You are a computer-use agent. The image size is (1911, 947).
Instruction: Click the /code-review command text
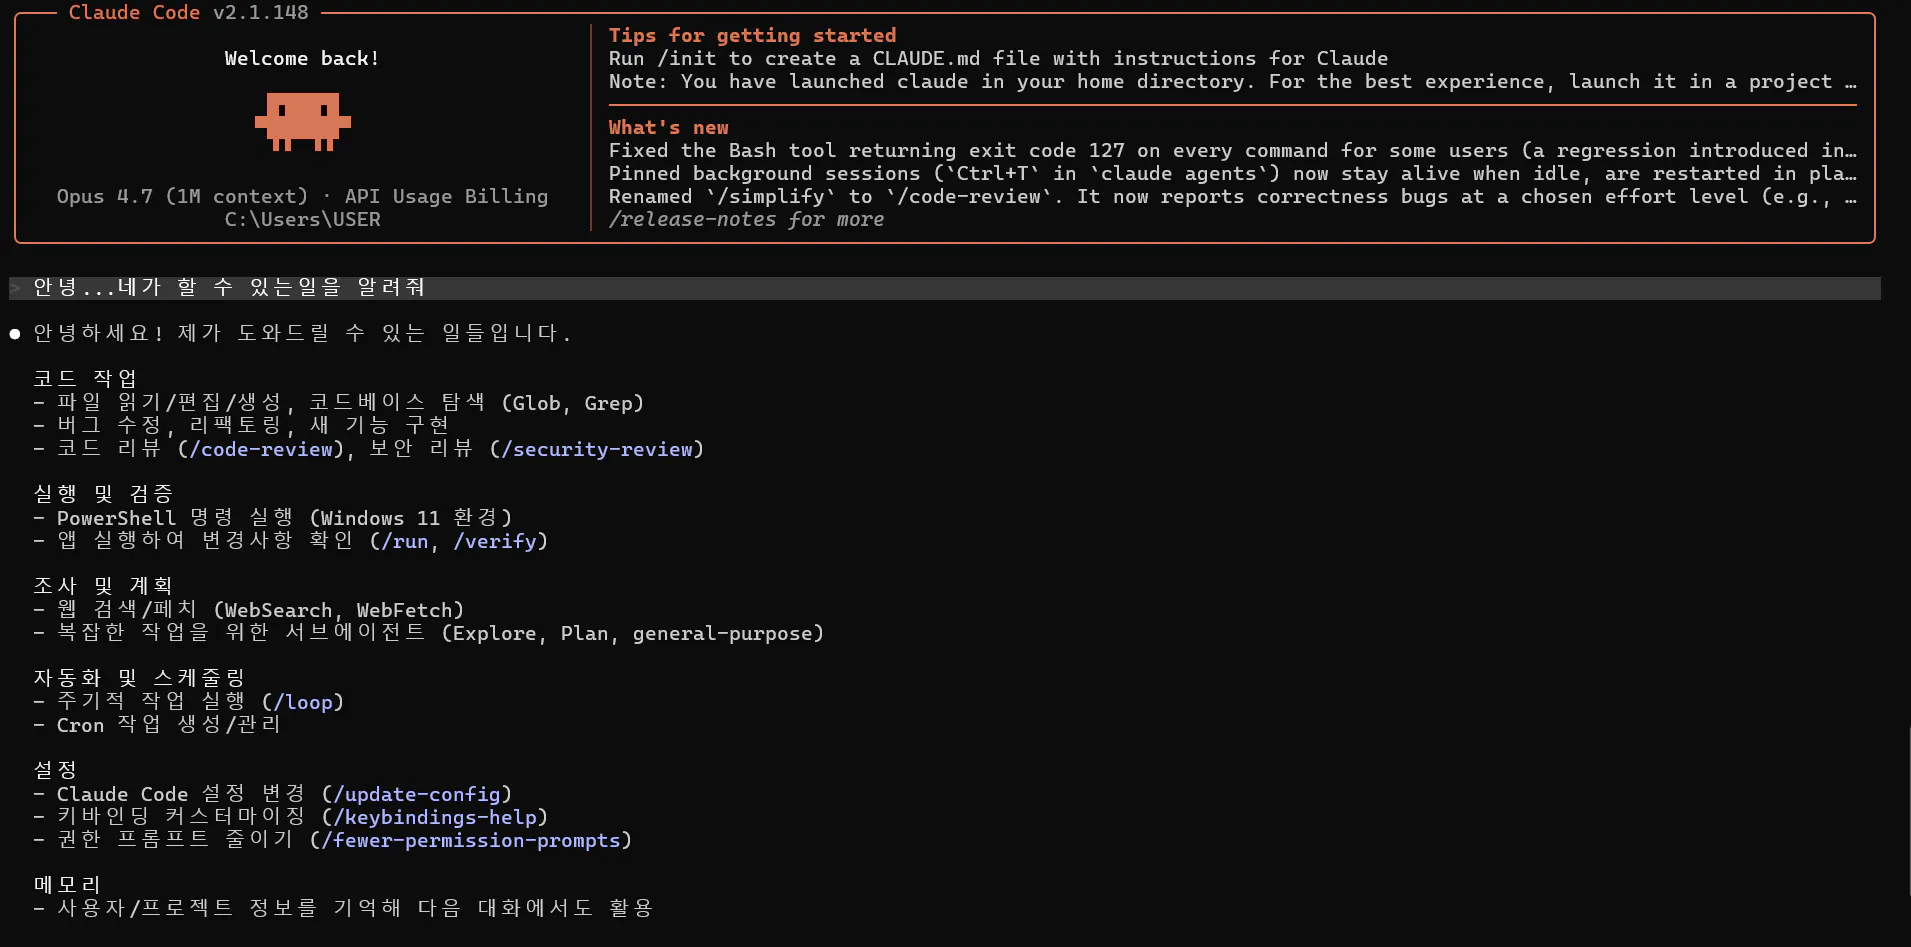click(261, 449)
